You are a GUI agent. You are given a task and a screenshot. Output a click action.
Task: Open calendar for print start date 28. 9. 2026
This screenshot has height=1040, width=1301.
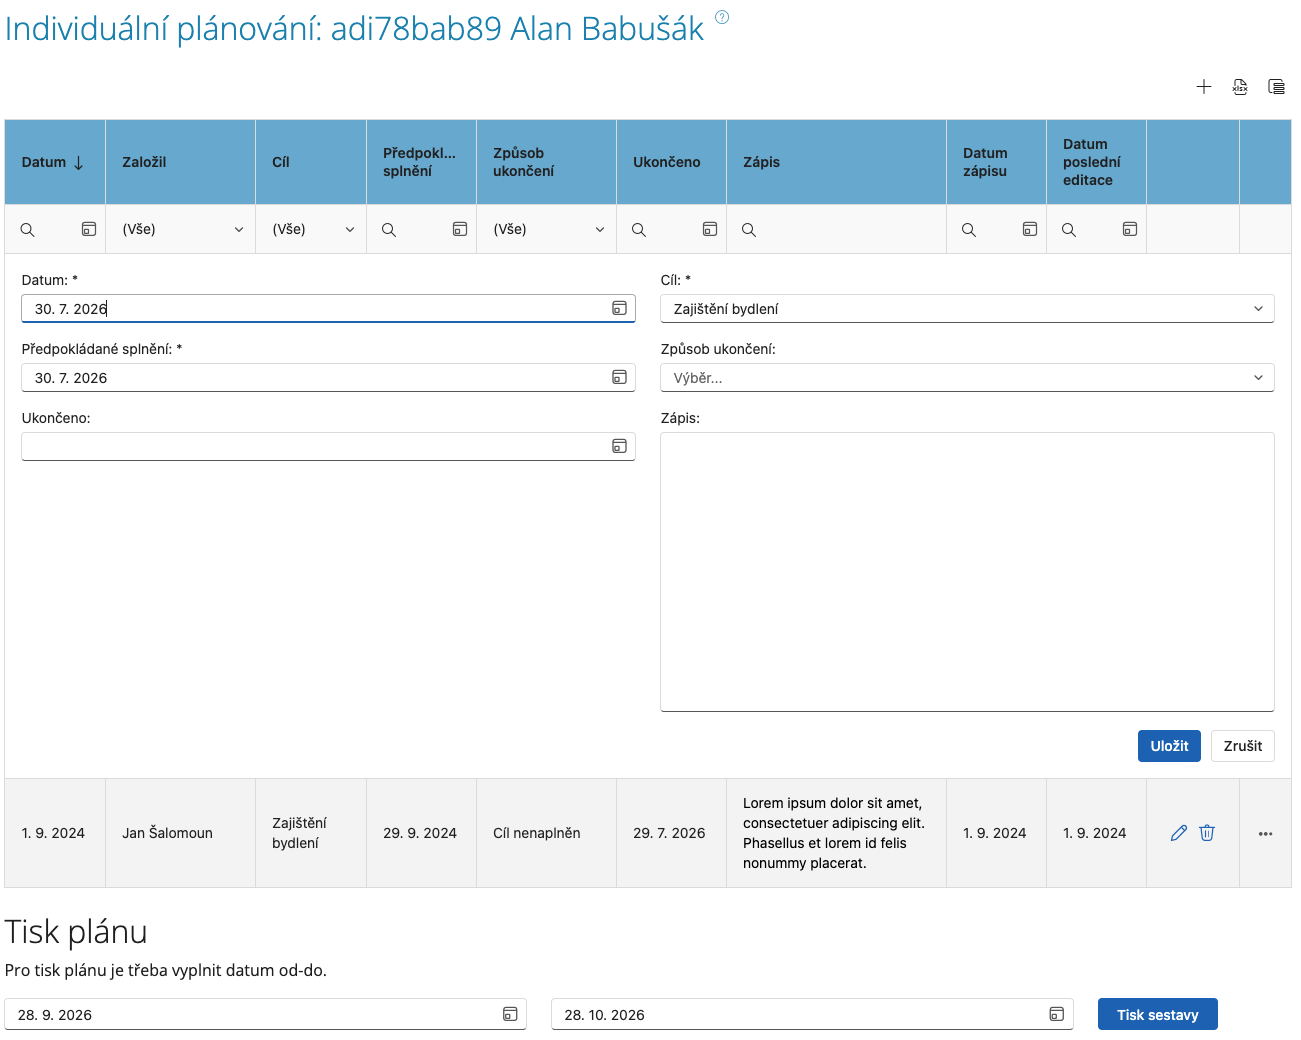pos(510,1014)
